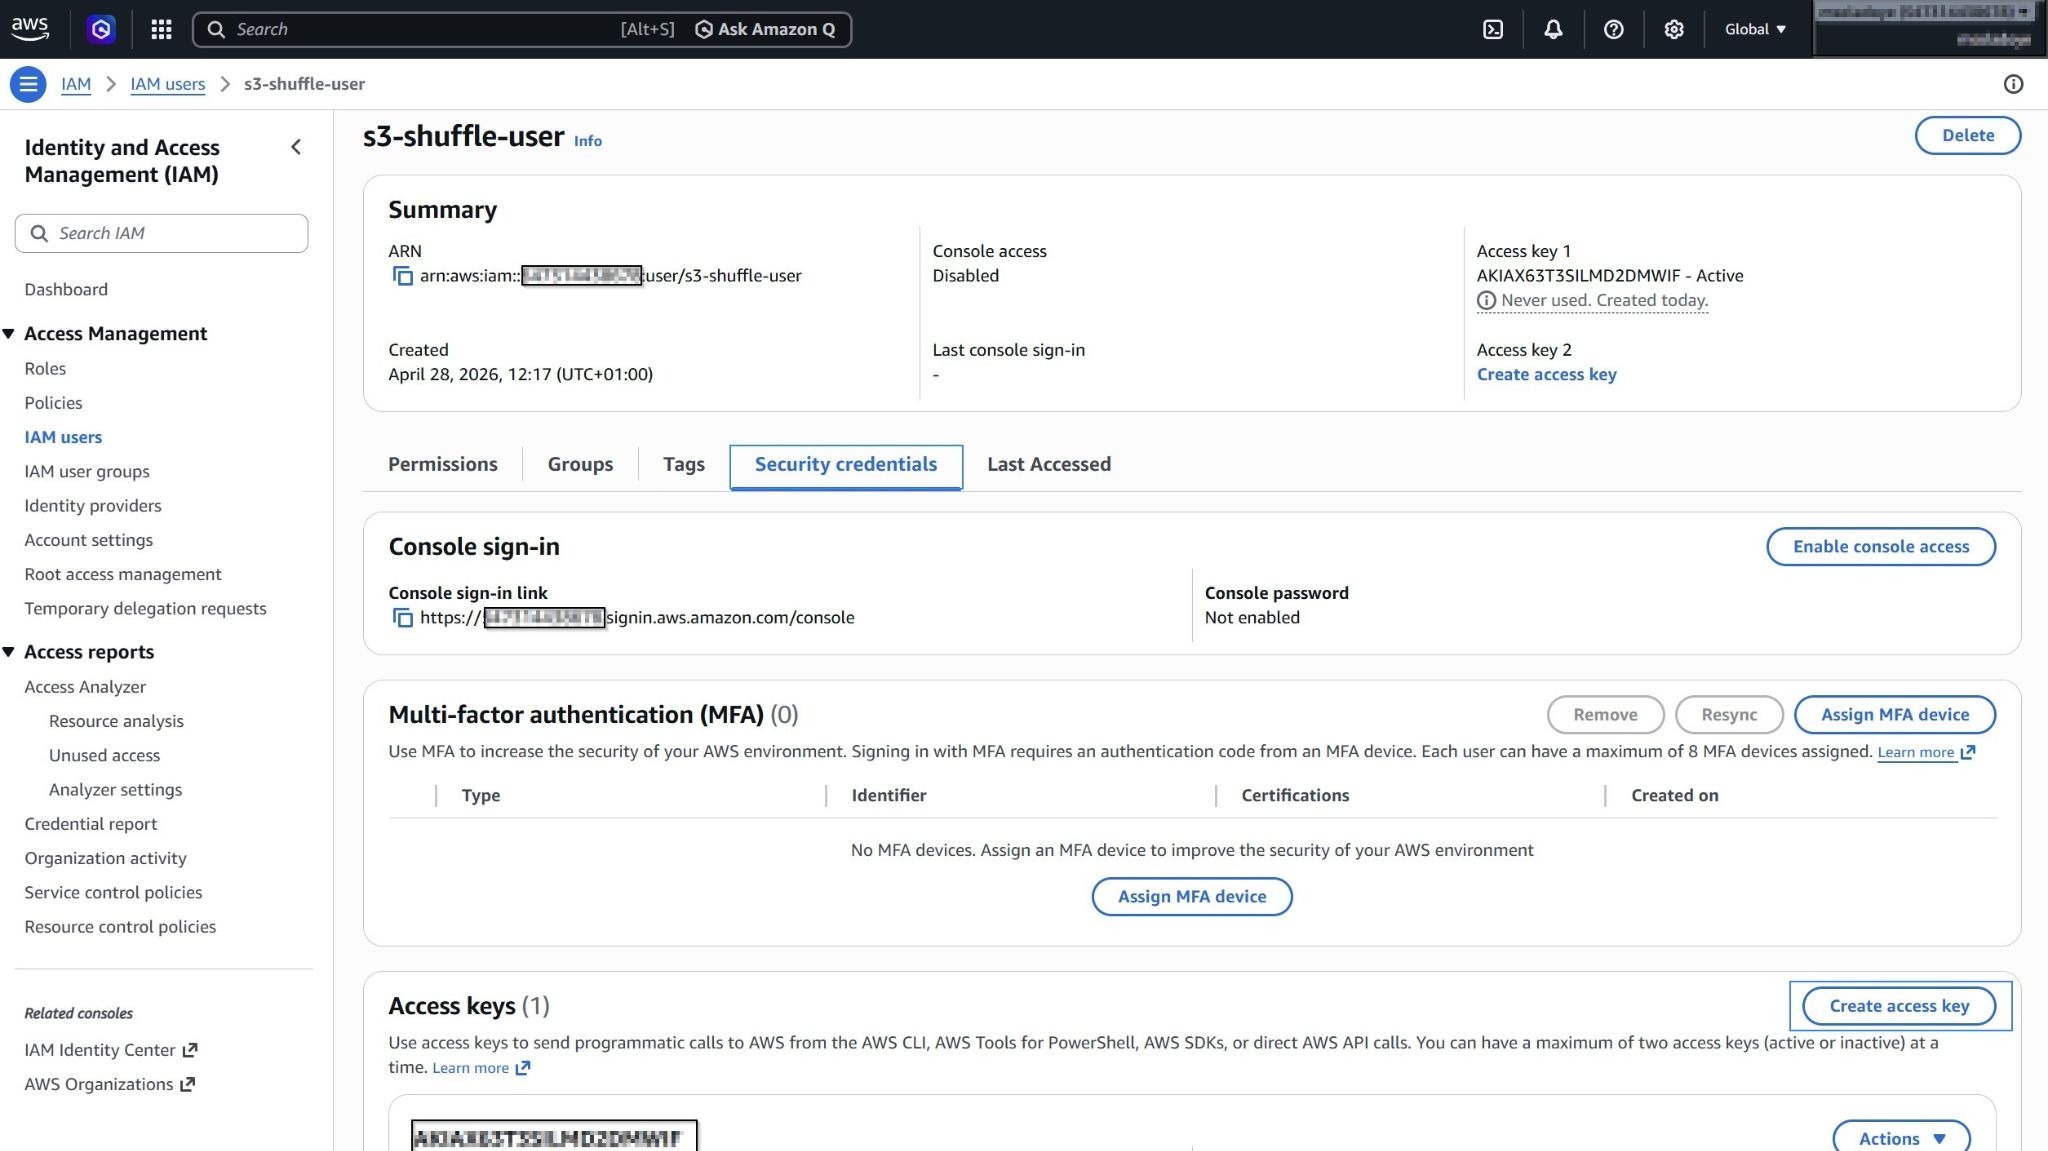Collapse the Access Management section
The image size is (2048, 1151).
[9, 333]
